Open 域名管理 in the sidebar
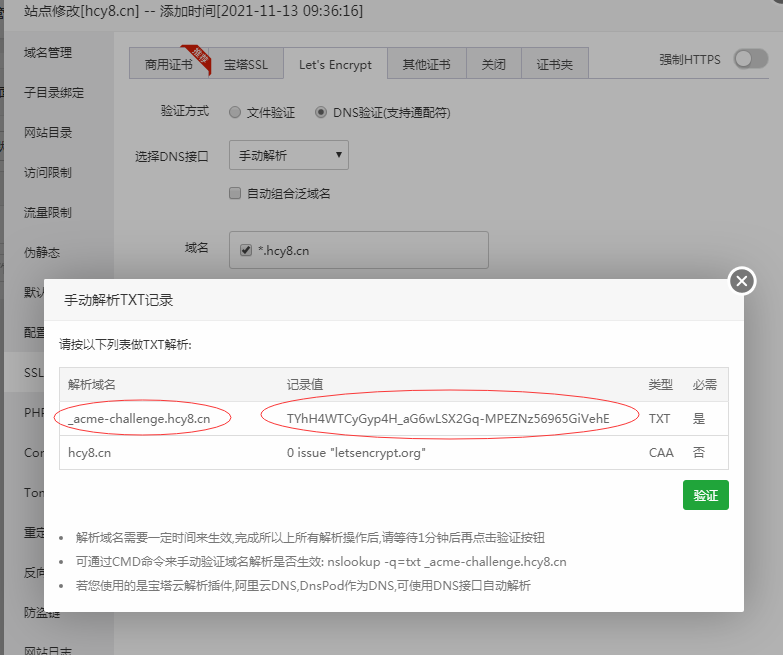Viewport: 783px width, 655px height. coord(48,52)
